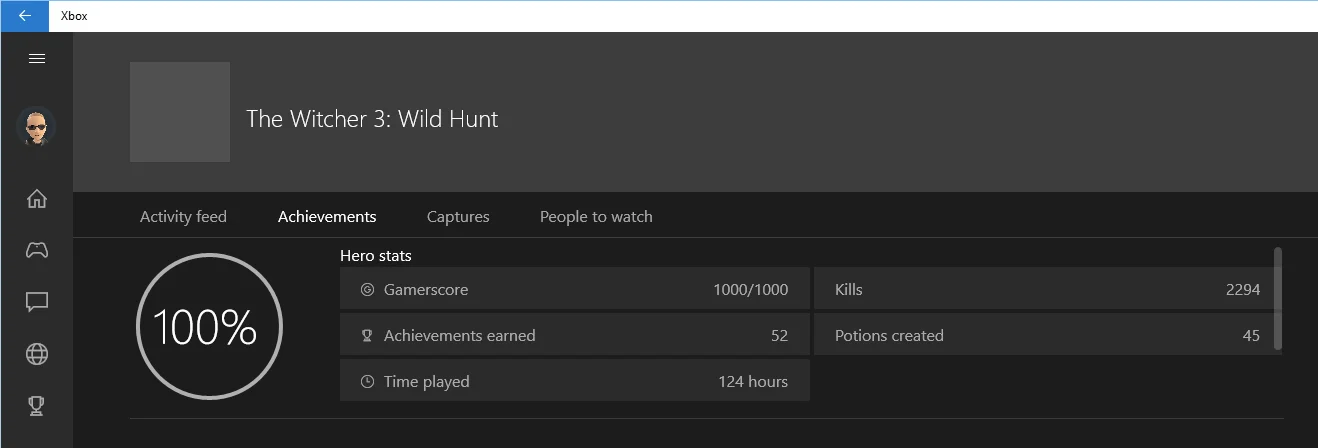The width and height of the screenshot is (1318, 448).
Task: Select the Kills stat row
Action: [x=1048, y=289]
